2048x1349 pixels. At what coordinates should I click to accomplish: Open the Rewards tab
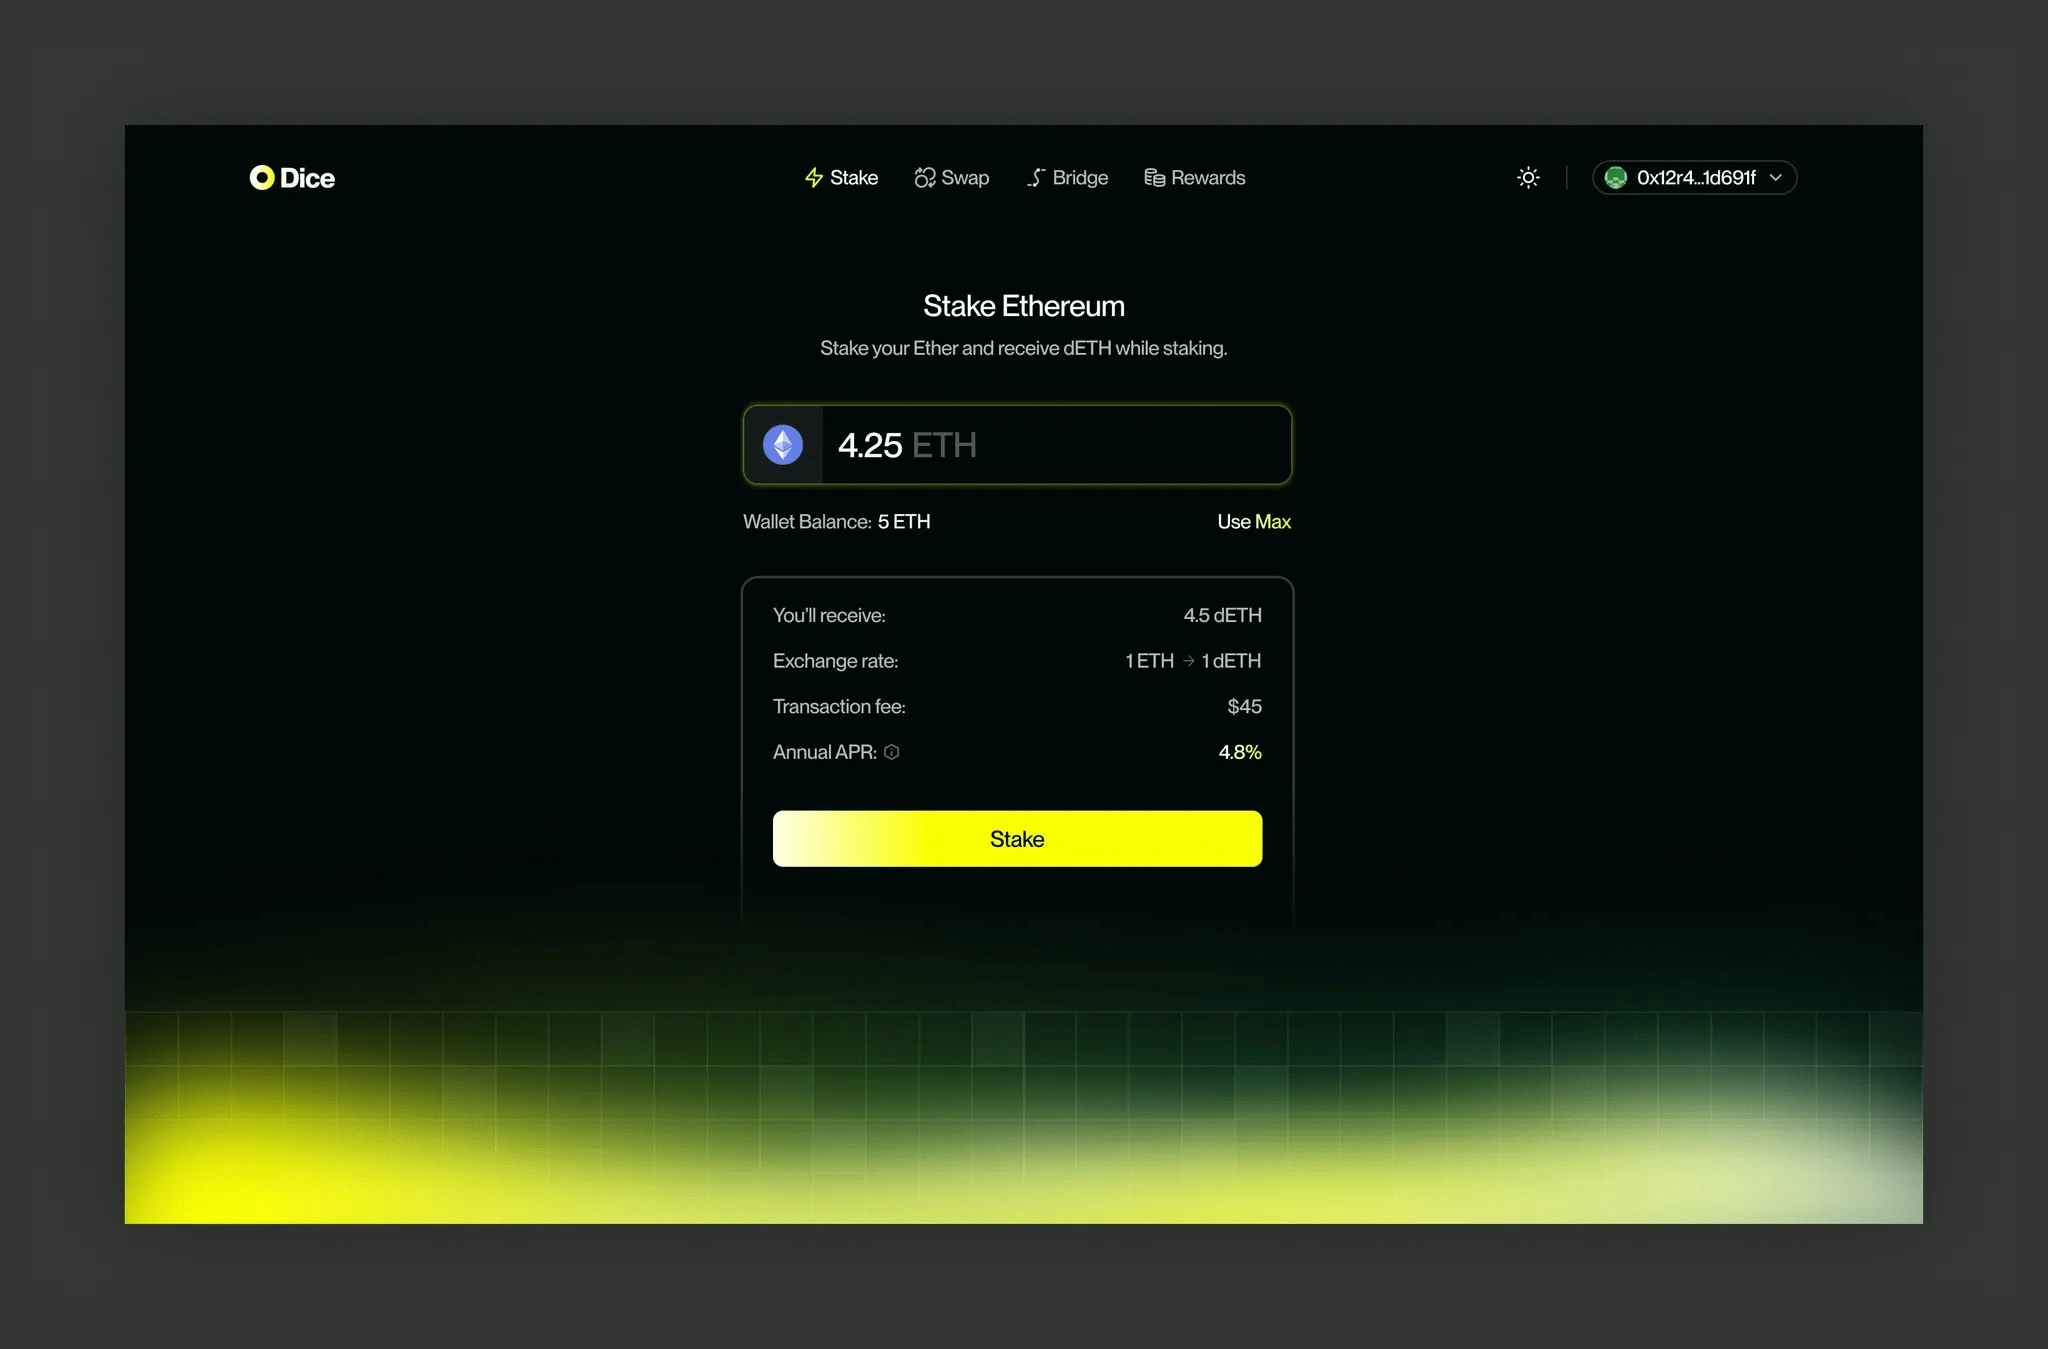click(x=1195, y=178)
